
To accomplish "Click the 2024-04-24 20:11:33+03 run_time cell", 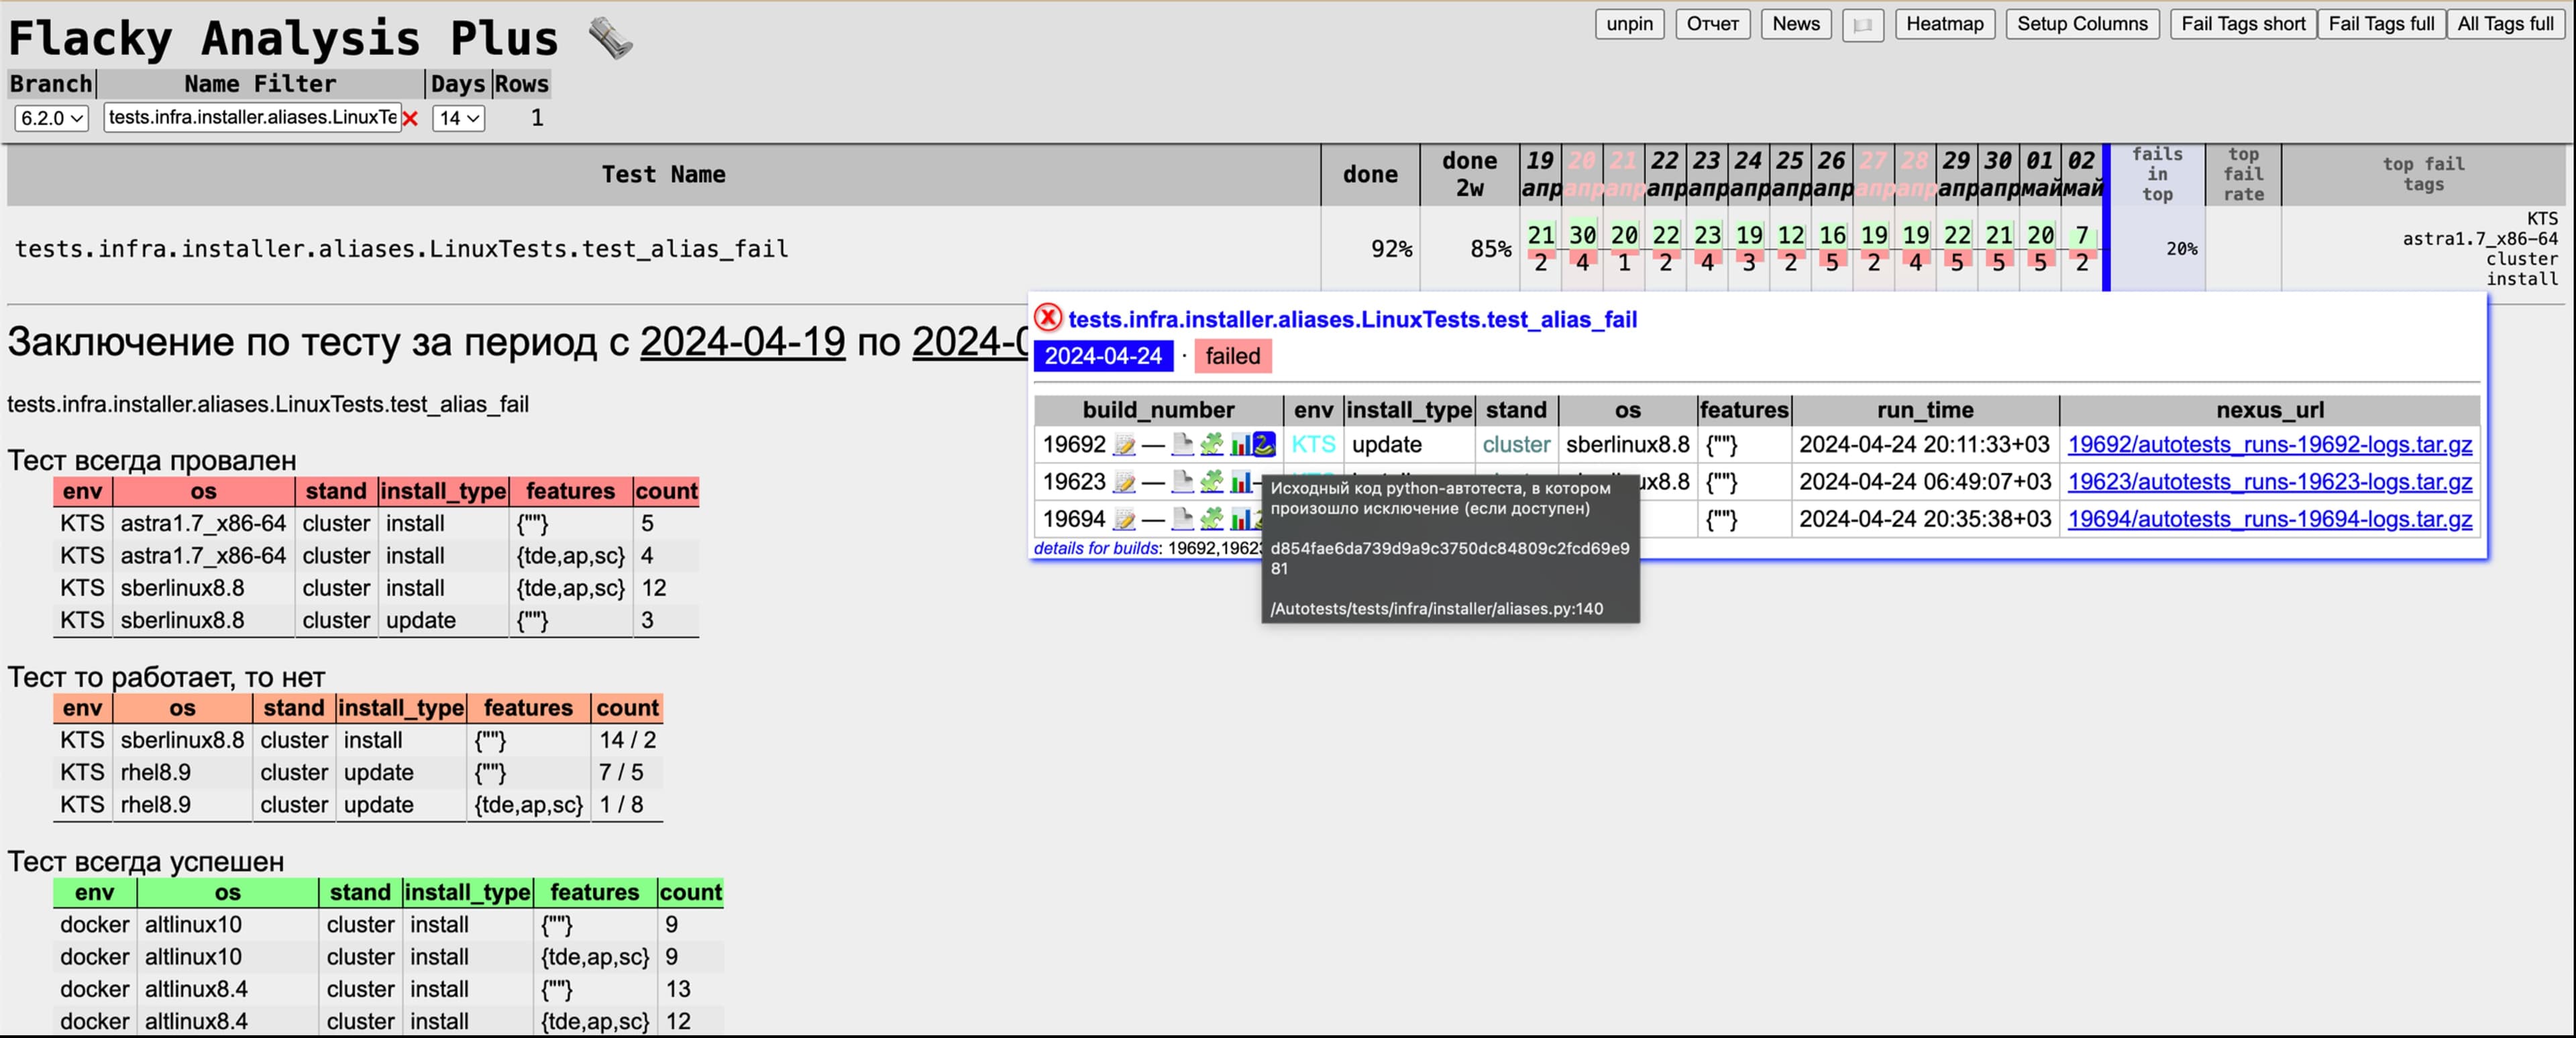I will [x=1924, y=445].
